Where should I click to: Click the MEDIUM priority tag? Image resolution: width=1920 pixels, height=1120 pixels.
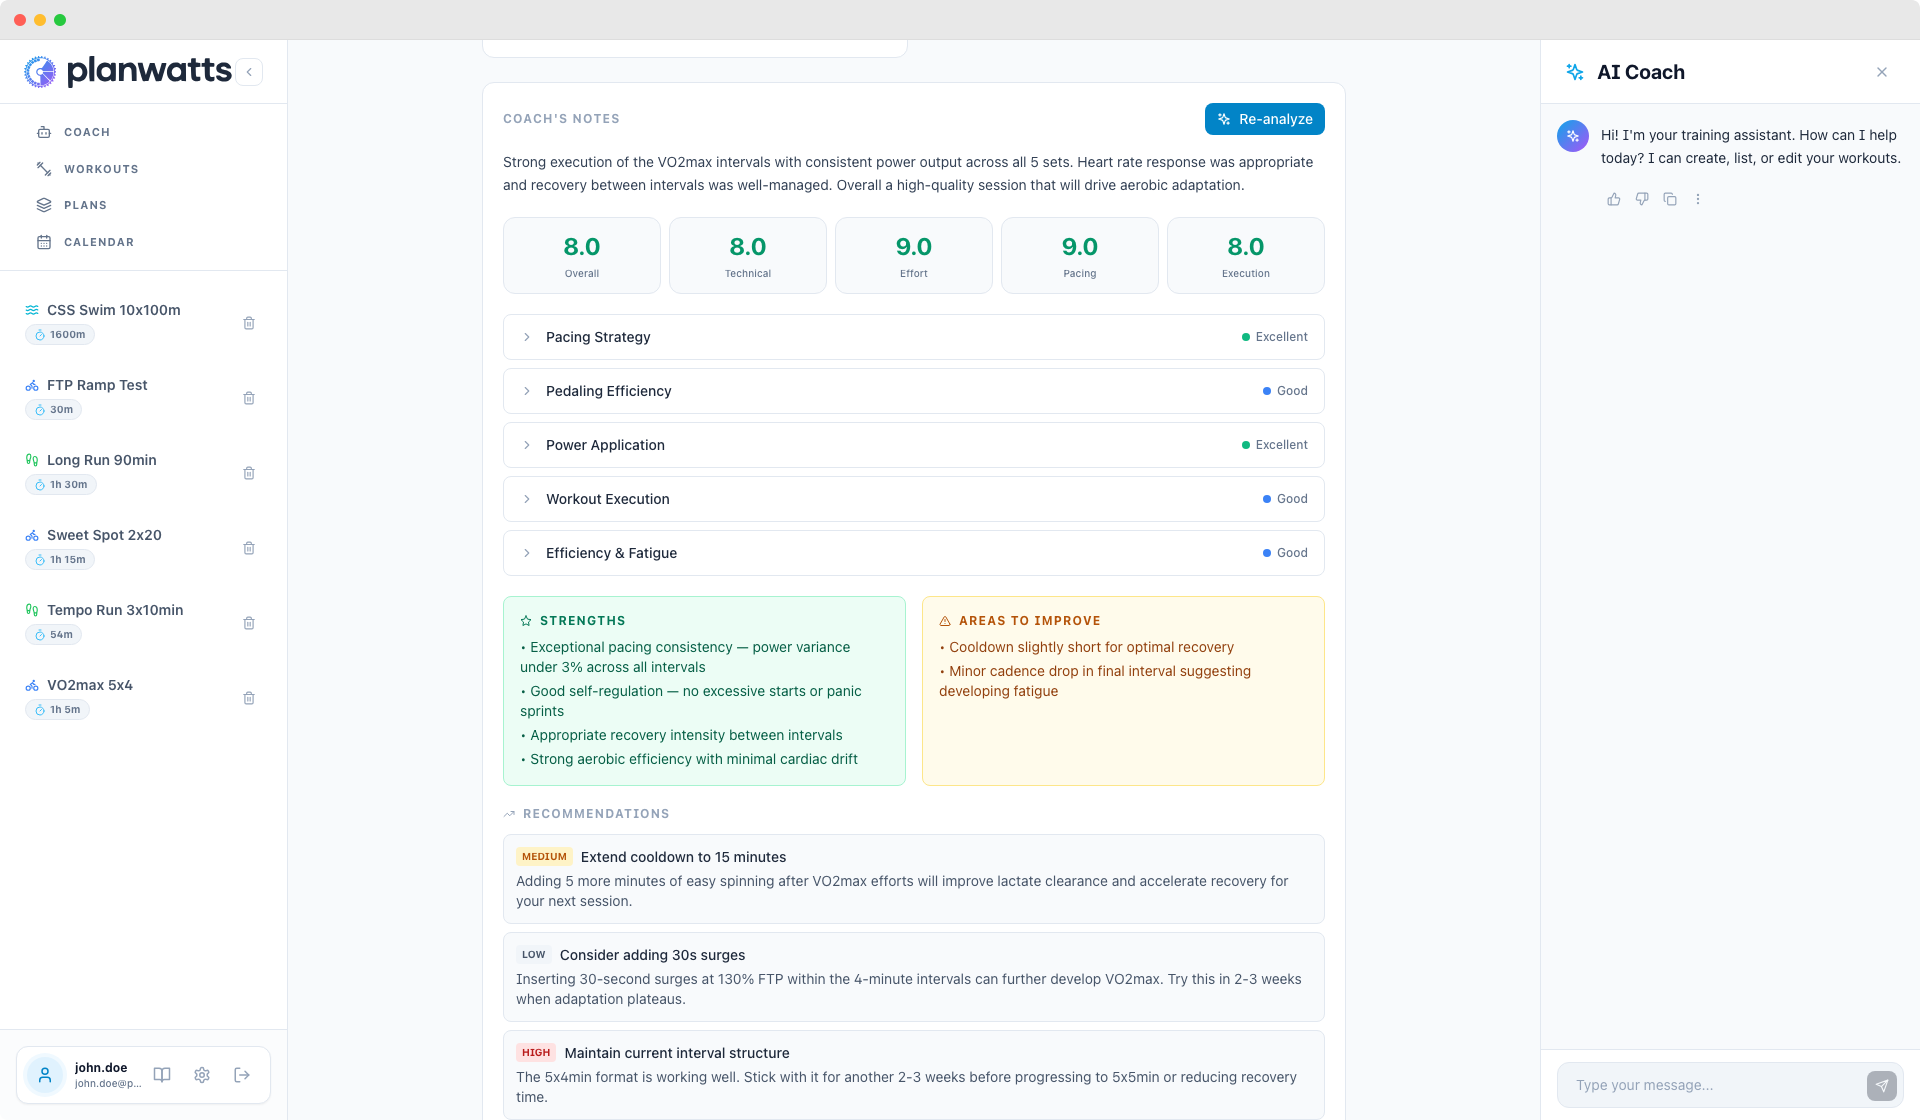coord(544,857)
